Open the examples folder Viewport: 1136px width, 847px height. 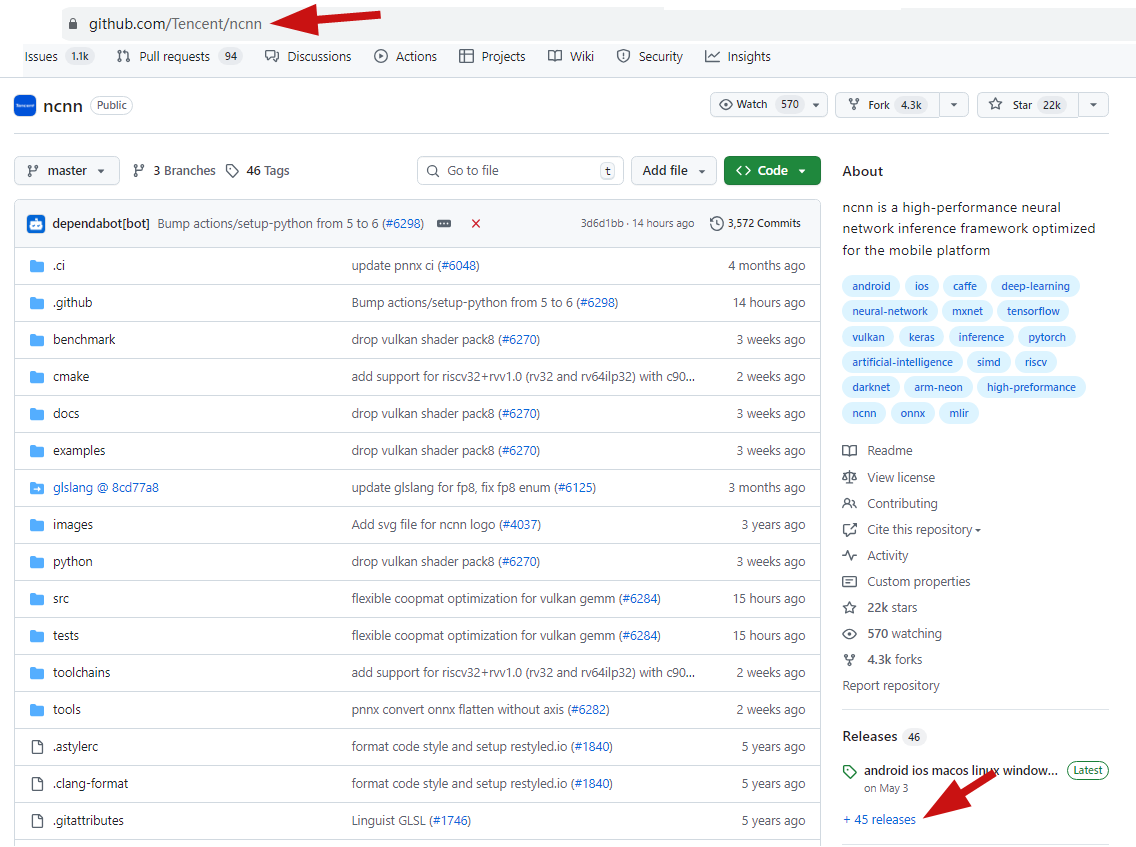(79, 451)
